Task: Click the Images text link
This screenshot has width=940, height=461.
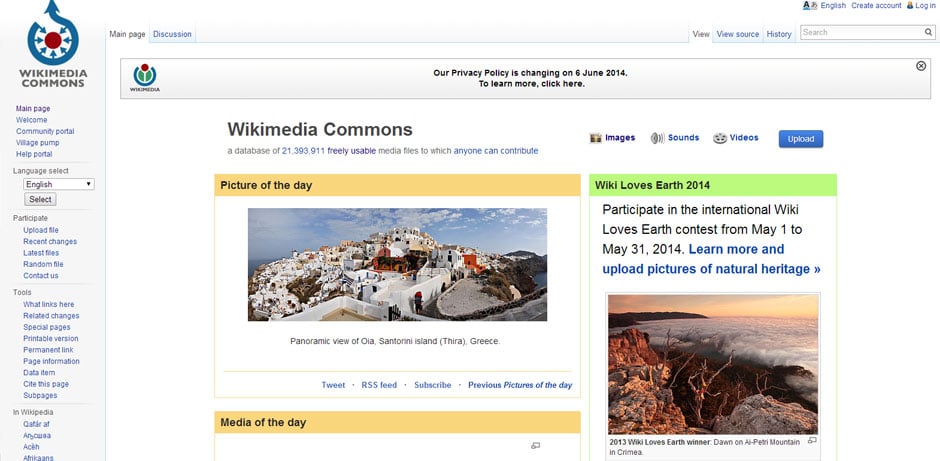Action: click(620, 138)
